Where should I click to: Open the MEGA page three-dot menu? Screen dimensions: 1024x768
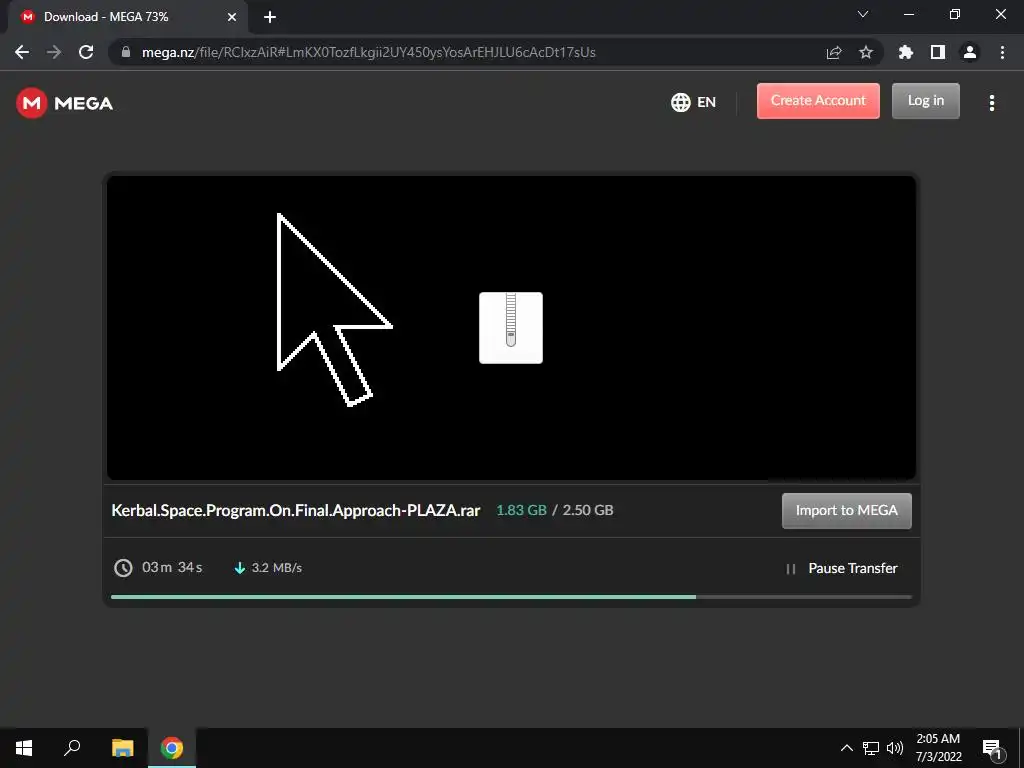tap(991, 103)
